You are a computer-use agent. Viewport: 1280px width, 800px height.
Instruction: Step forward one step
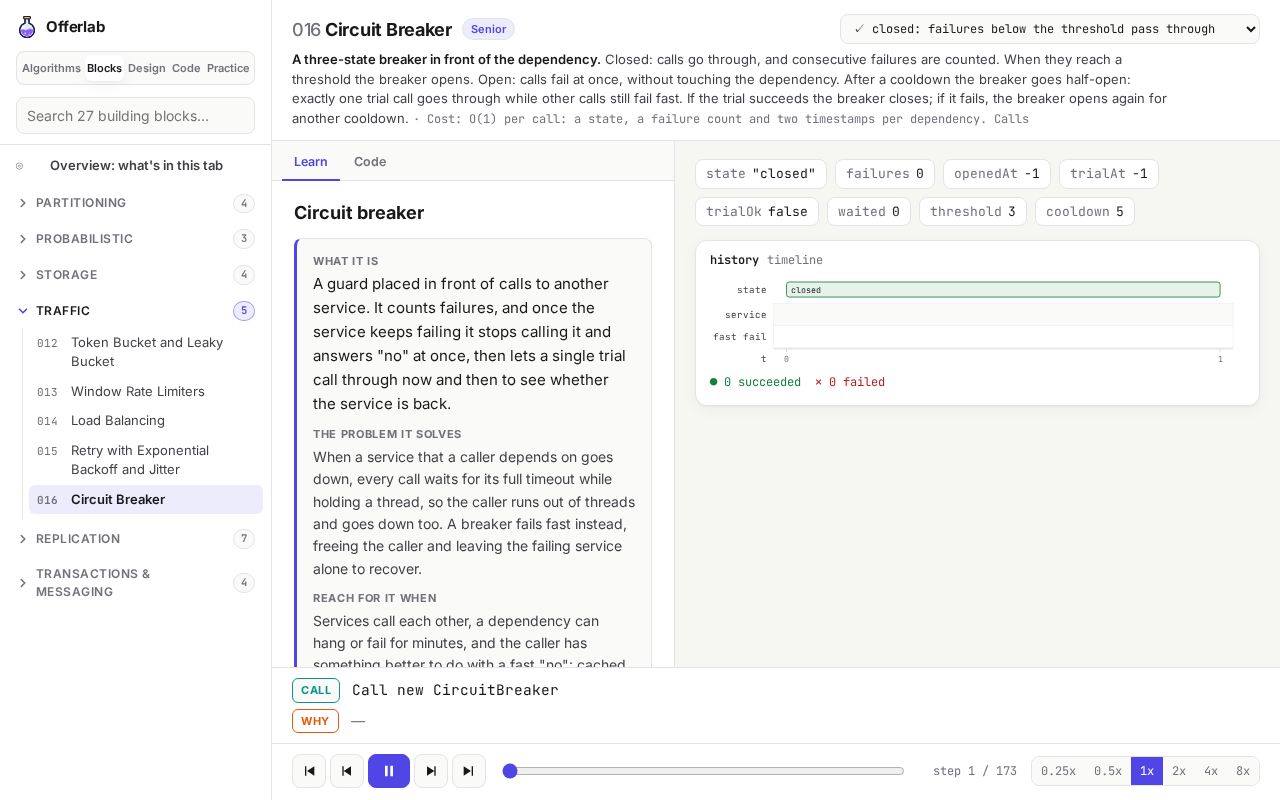pos(431,771)
